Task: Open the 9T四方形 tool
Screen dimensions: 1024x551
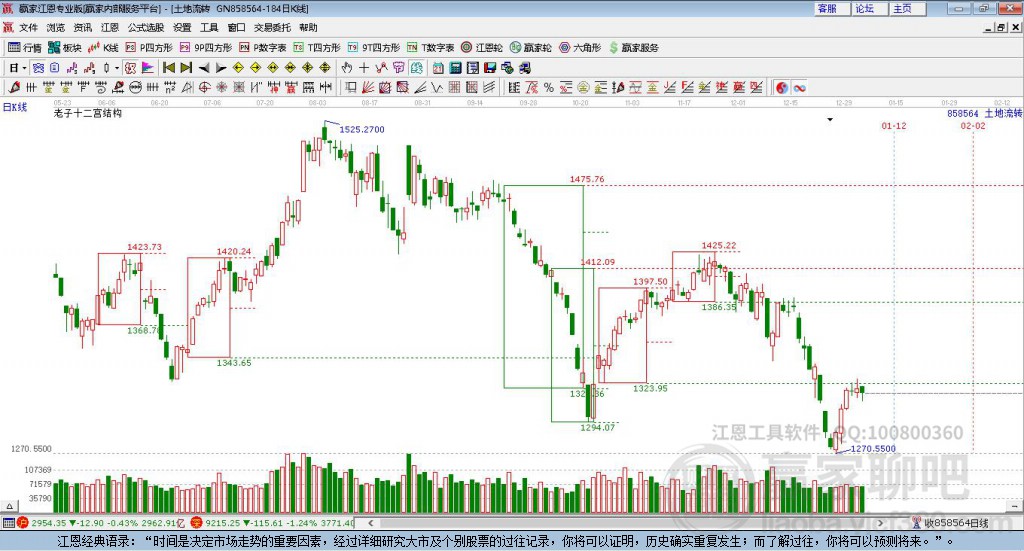Action: 374,48
